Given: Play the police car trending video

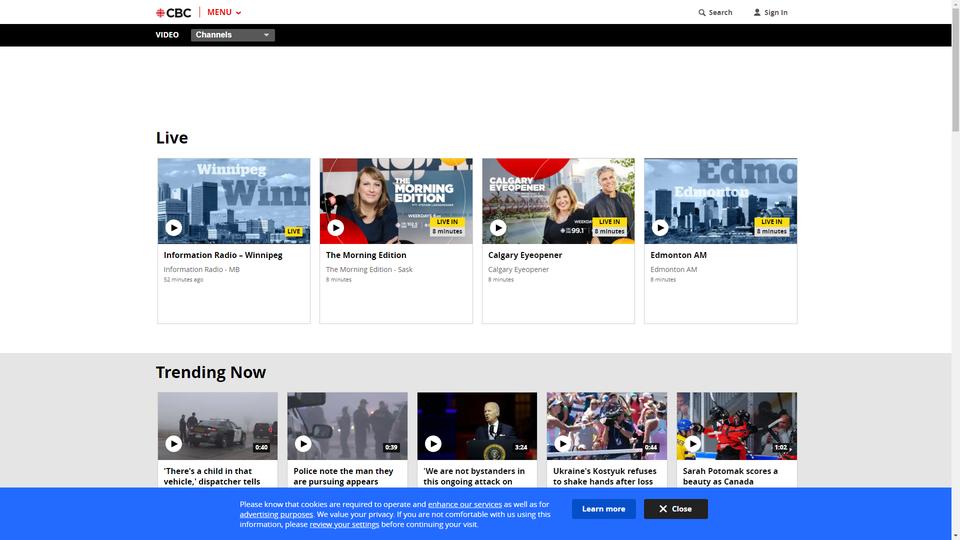Looking at the screenshot, I should [173, 444].
